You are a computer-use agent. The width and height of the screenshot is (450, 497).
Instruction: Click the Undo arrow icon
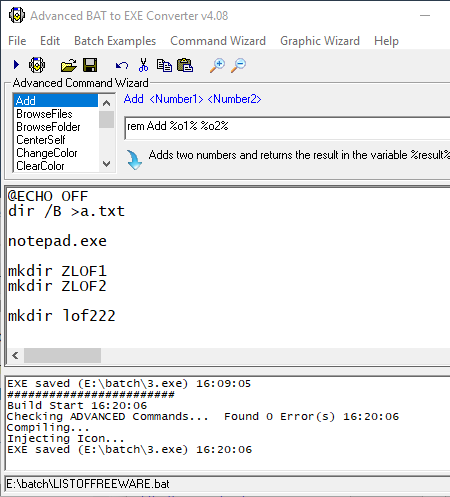(122, 65)
